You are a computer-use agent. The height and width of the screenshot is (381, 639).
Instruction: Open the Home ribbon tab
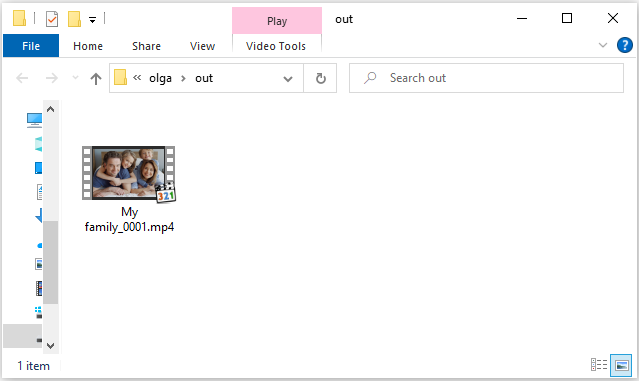88,46
